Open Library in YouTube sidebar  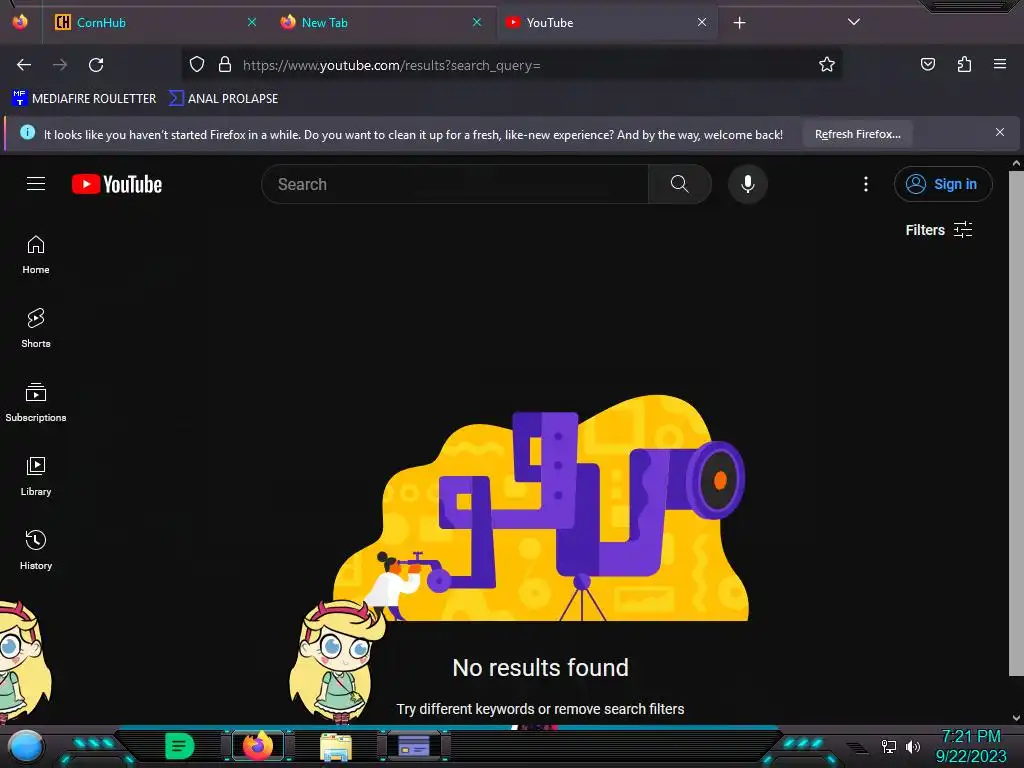[36, 477]
